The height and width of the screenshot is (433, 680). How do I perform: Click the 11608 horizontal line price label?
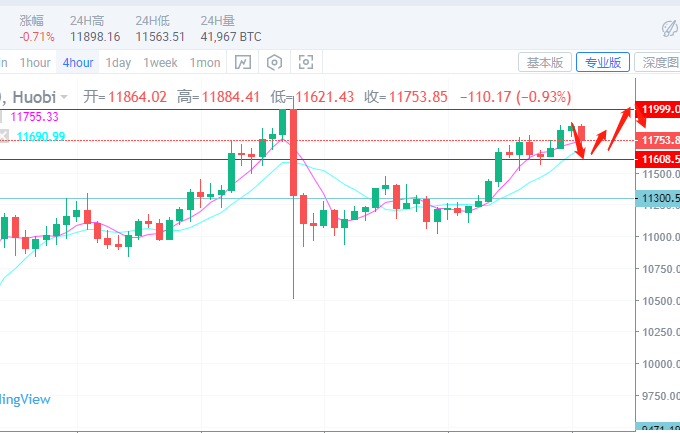coord(660,159)
